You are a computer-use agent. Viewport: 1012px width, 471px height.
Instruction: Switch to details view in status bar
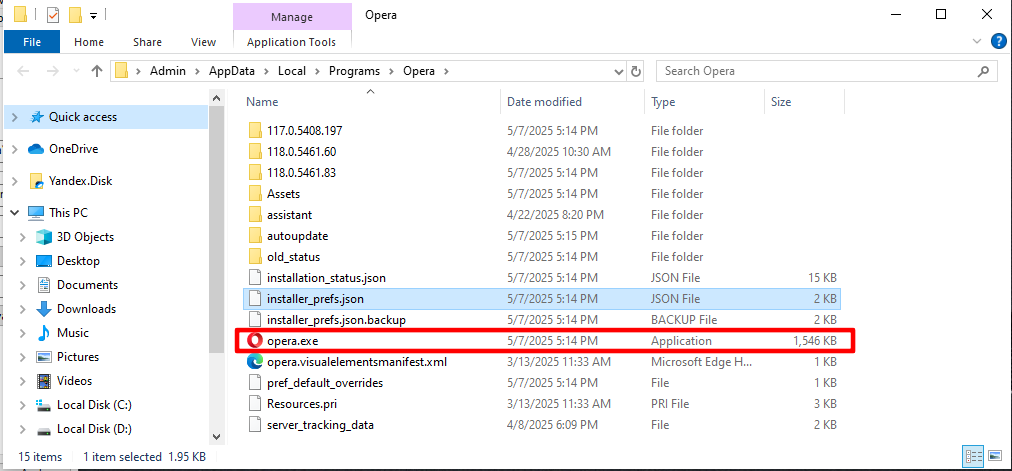point(973,456)
